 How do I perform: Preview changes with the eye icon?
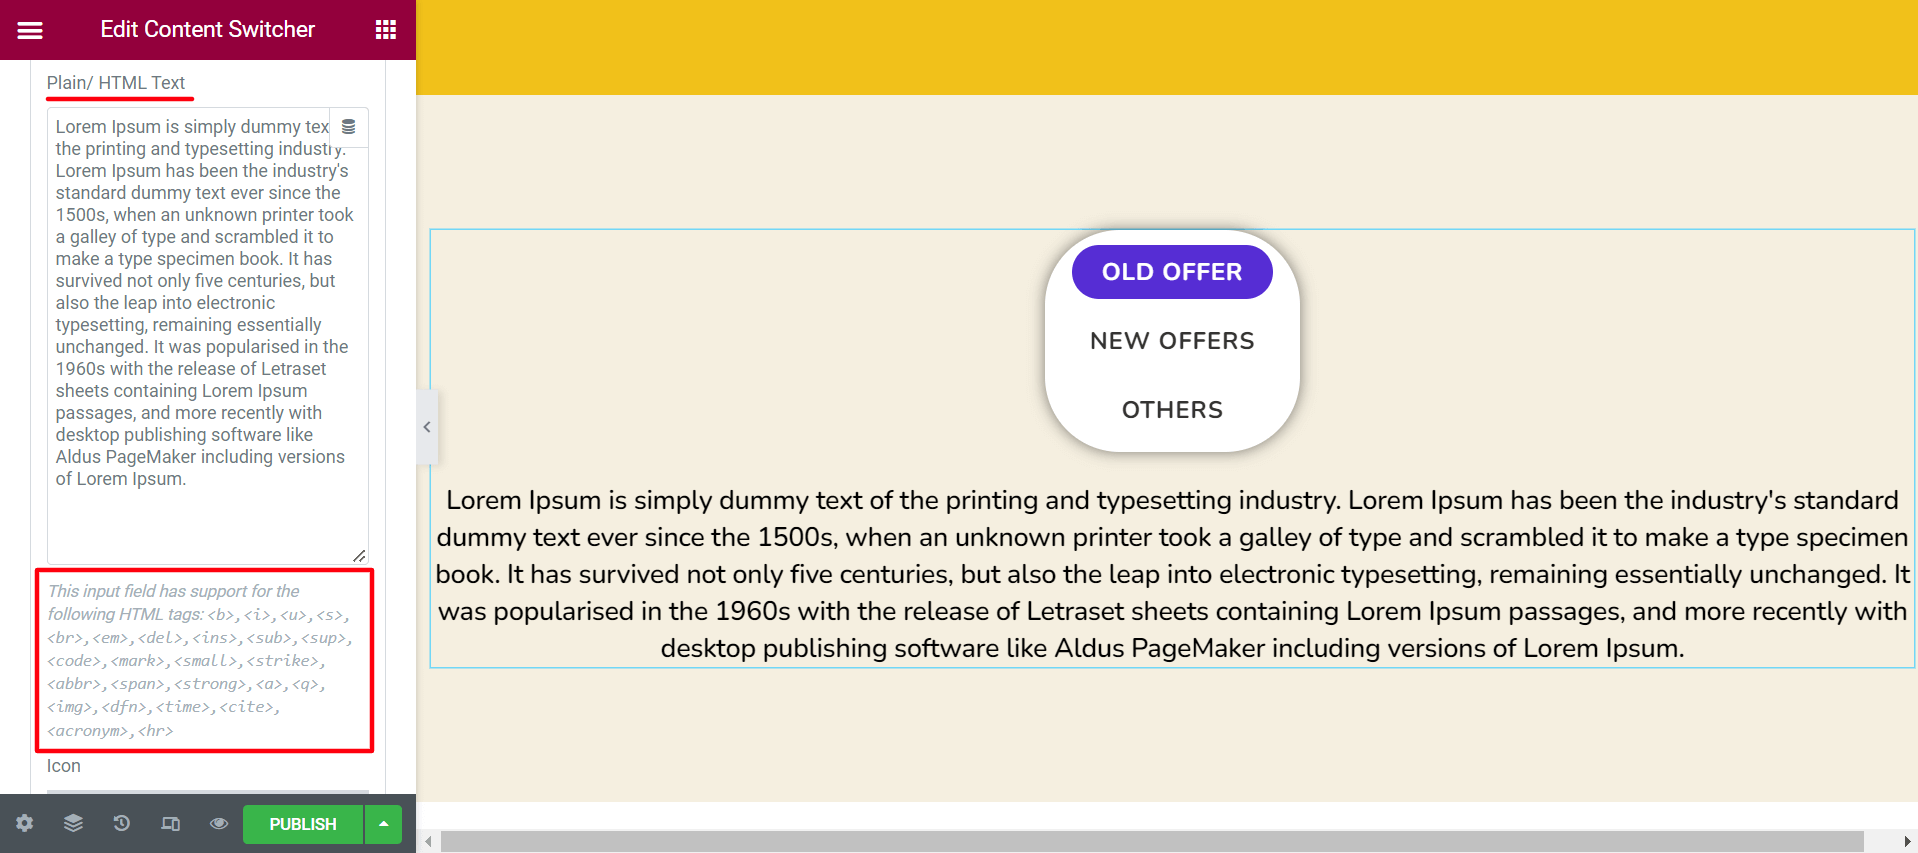(219, 823)
